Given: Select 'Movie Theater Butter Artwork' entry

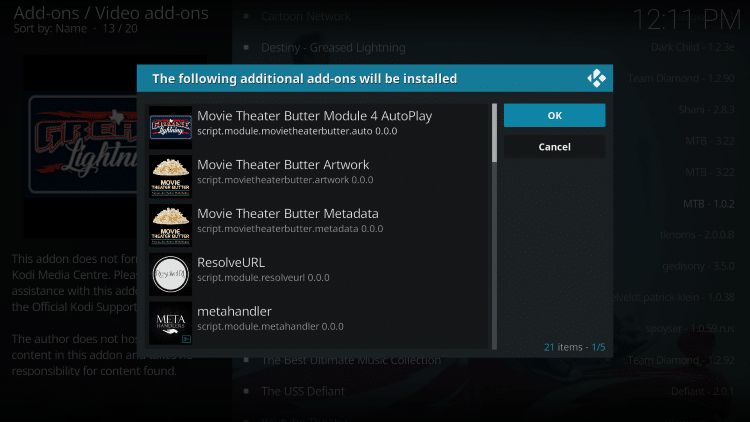Looking at the screenshot, I should [318, 176].
